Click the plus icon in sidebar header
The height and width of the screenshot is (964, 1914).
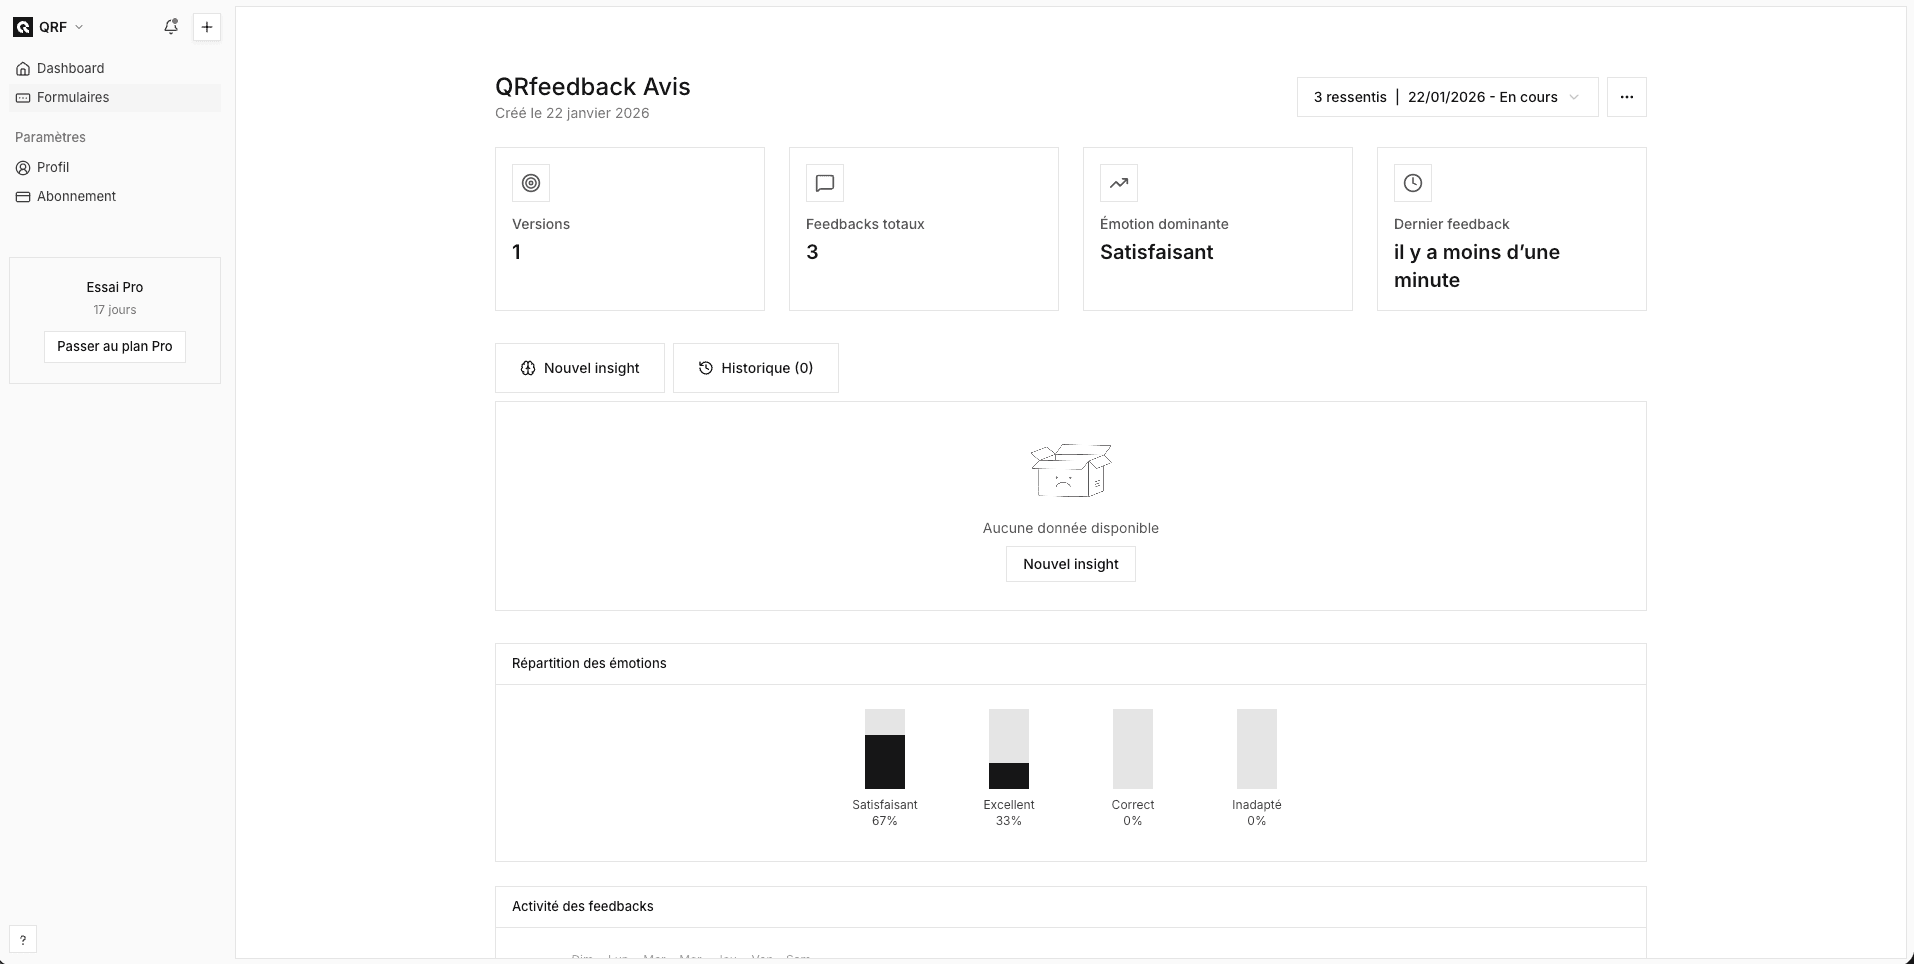[207, 27]
